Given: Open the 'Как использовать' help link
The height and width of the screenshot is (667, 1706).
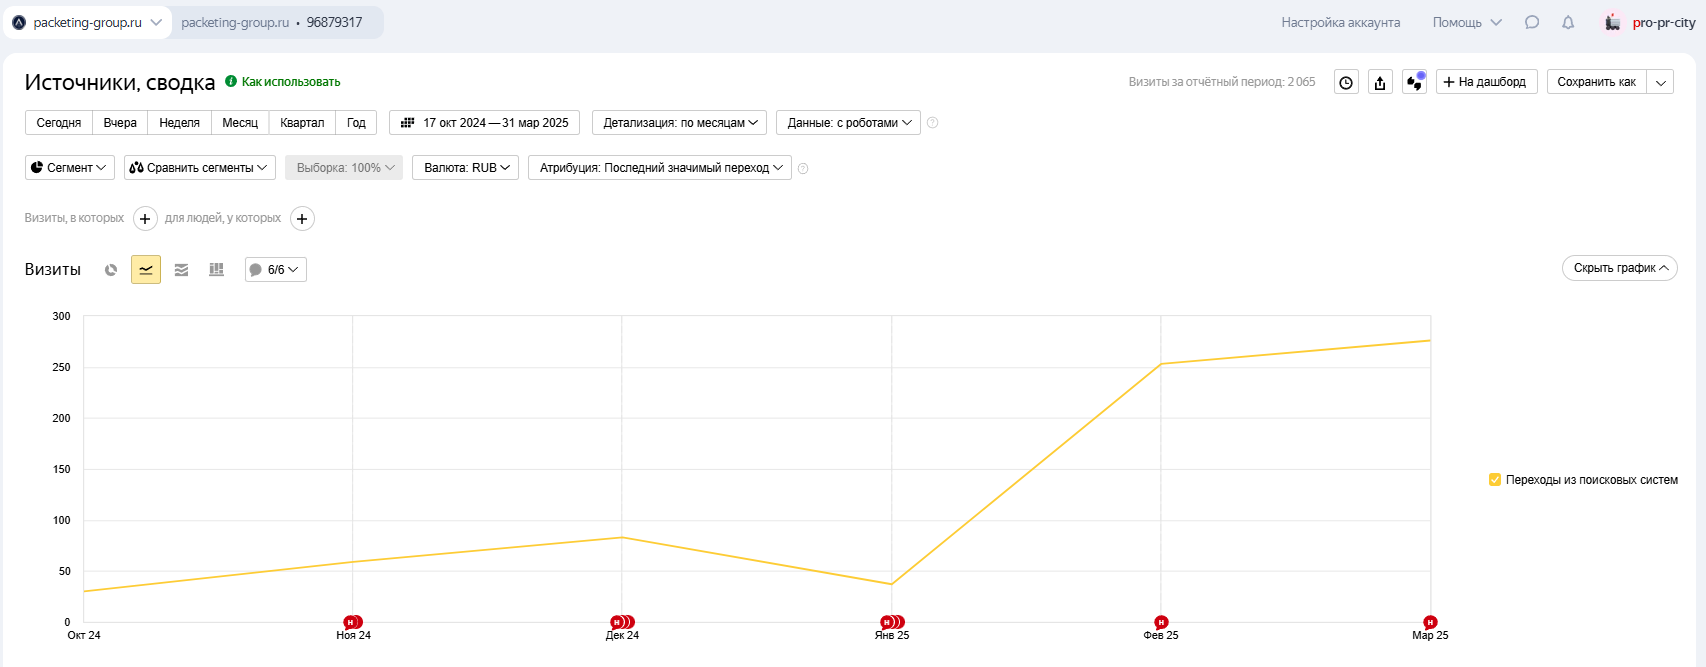Looking at the screenshot, I should [x=290, y=82].
